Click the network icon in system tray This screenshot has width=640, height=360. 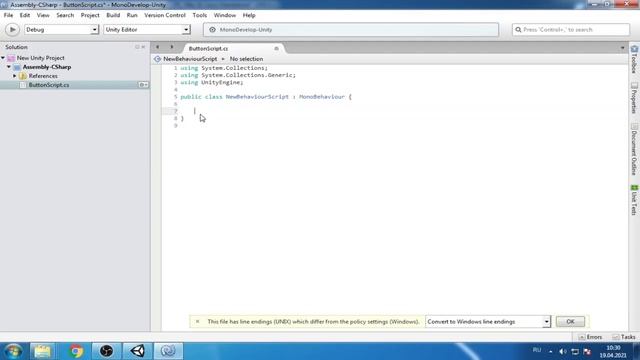(x=575, y=351)
